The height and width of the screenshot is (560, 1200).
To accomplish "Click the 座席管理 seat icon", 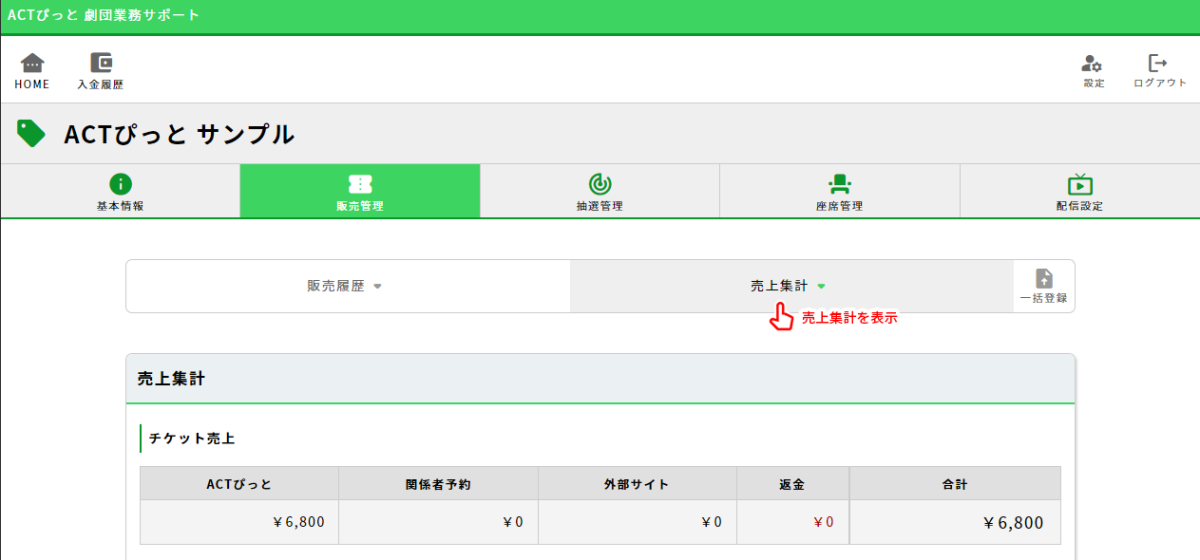I will [x=839, y=184].
